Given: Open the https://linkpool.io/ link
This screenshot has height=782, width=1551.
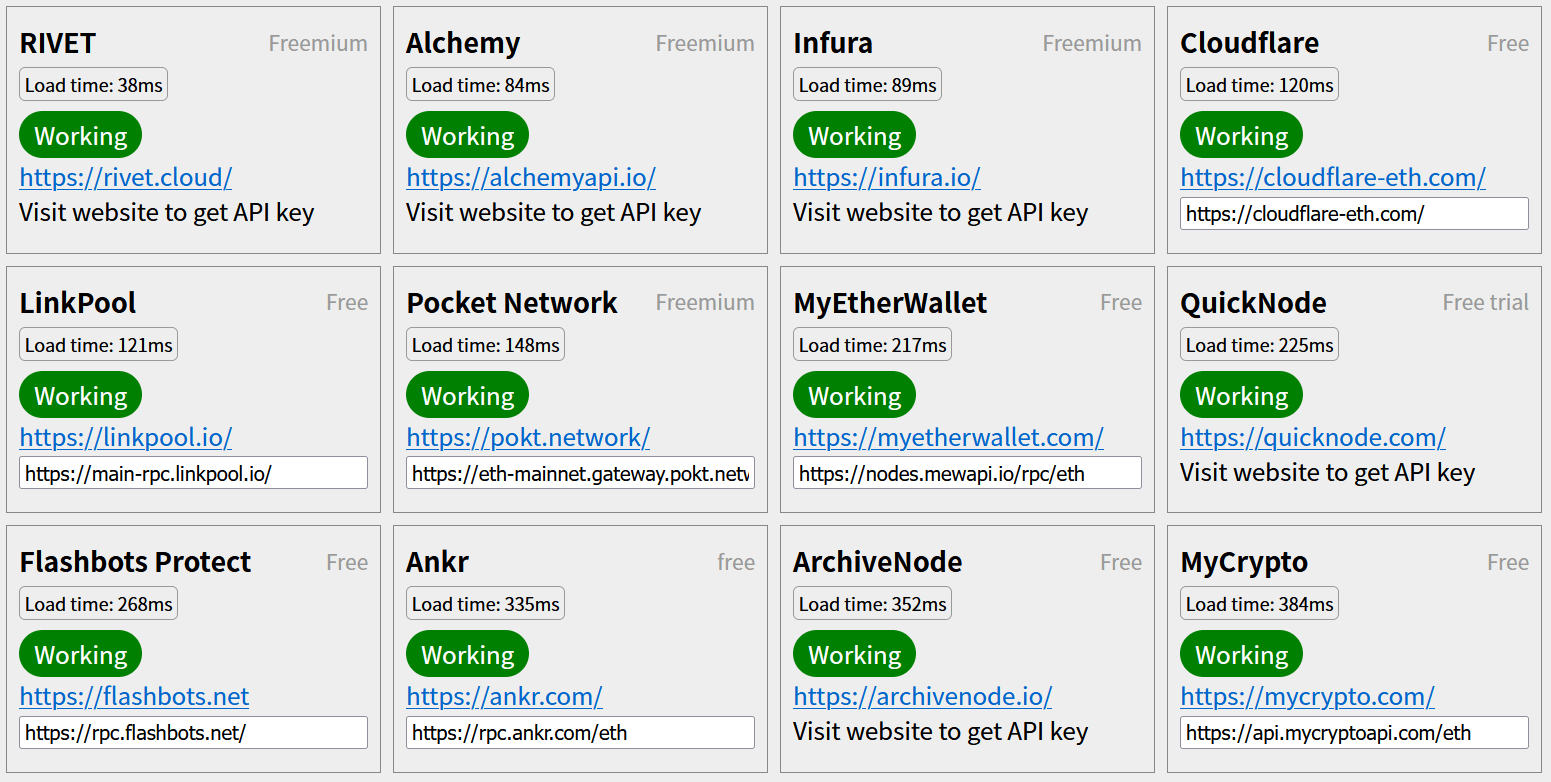Looking at the screenshot, I should [x=126, y=437].
